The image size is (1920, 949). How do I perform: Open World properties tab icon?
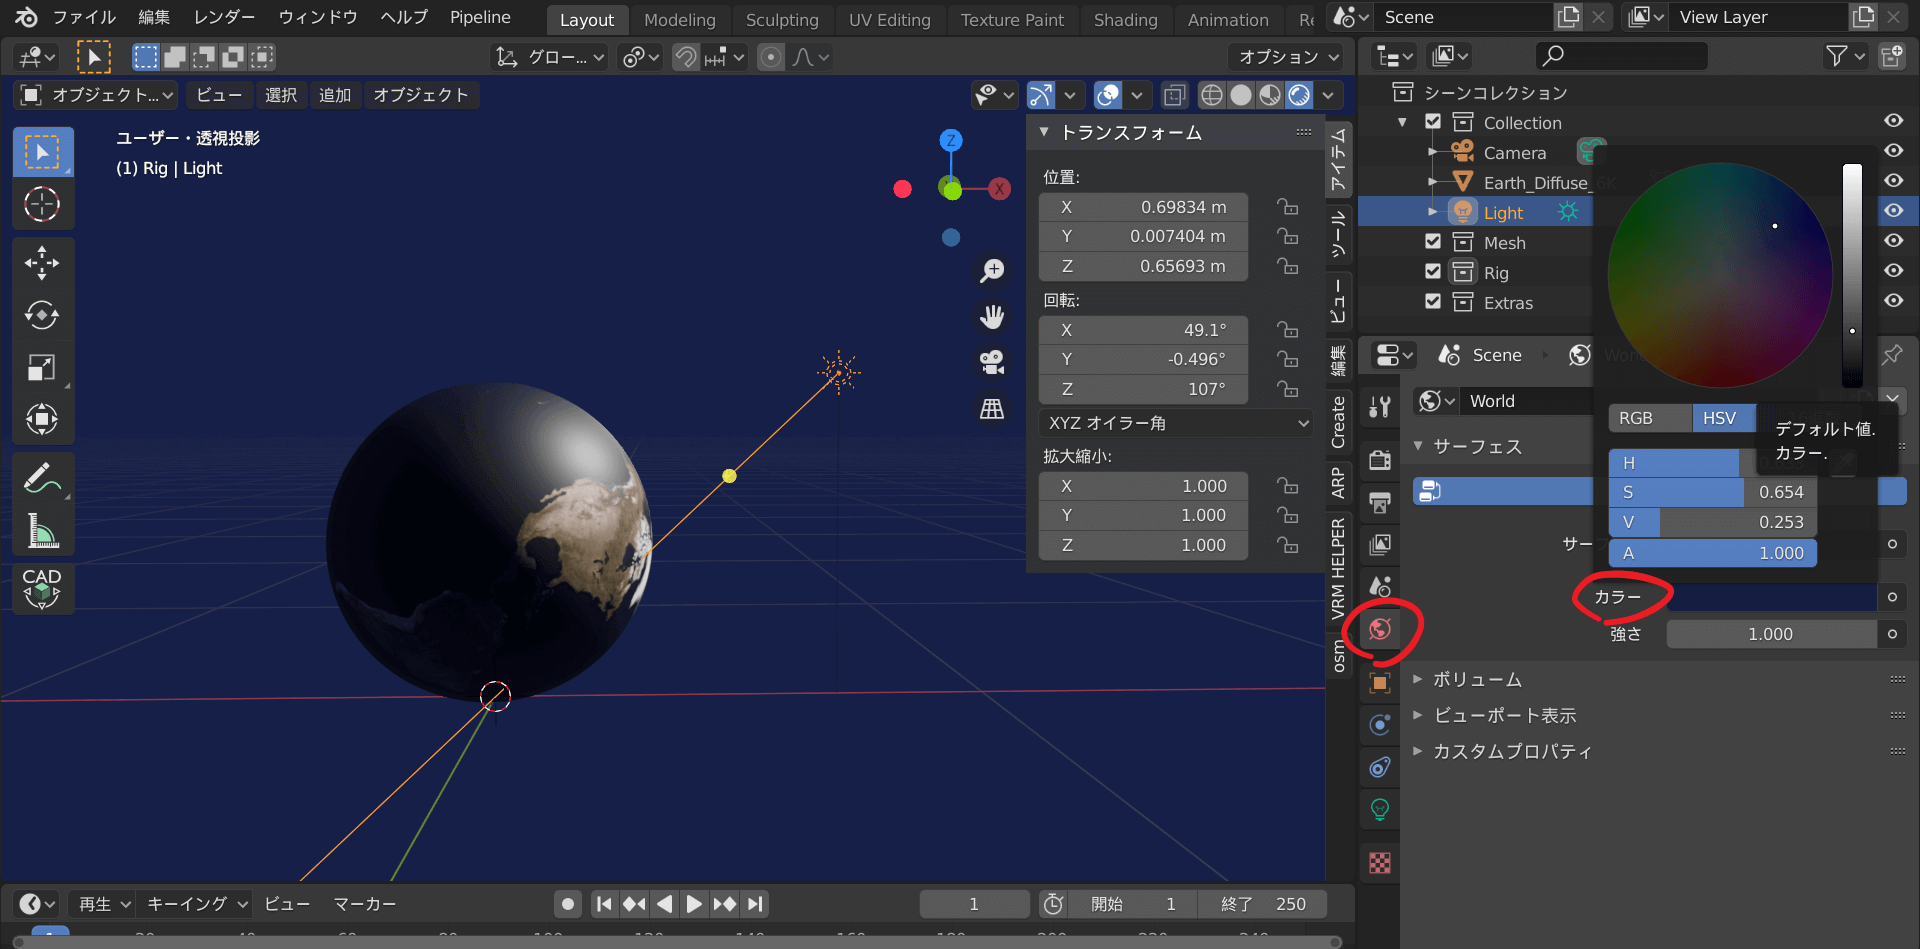[1380, 629]
